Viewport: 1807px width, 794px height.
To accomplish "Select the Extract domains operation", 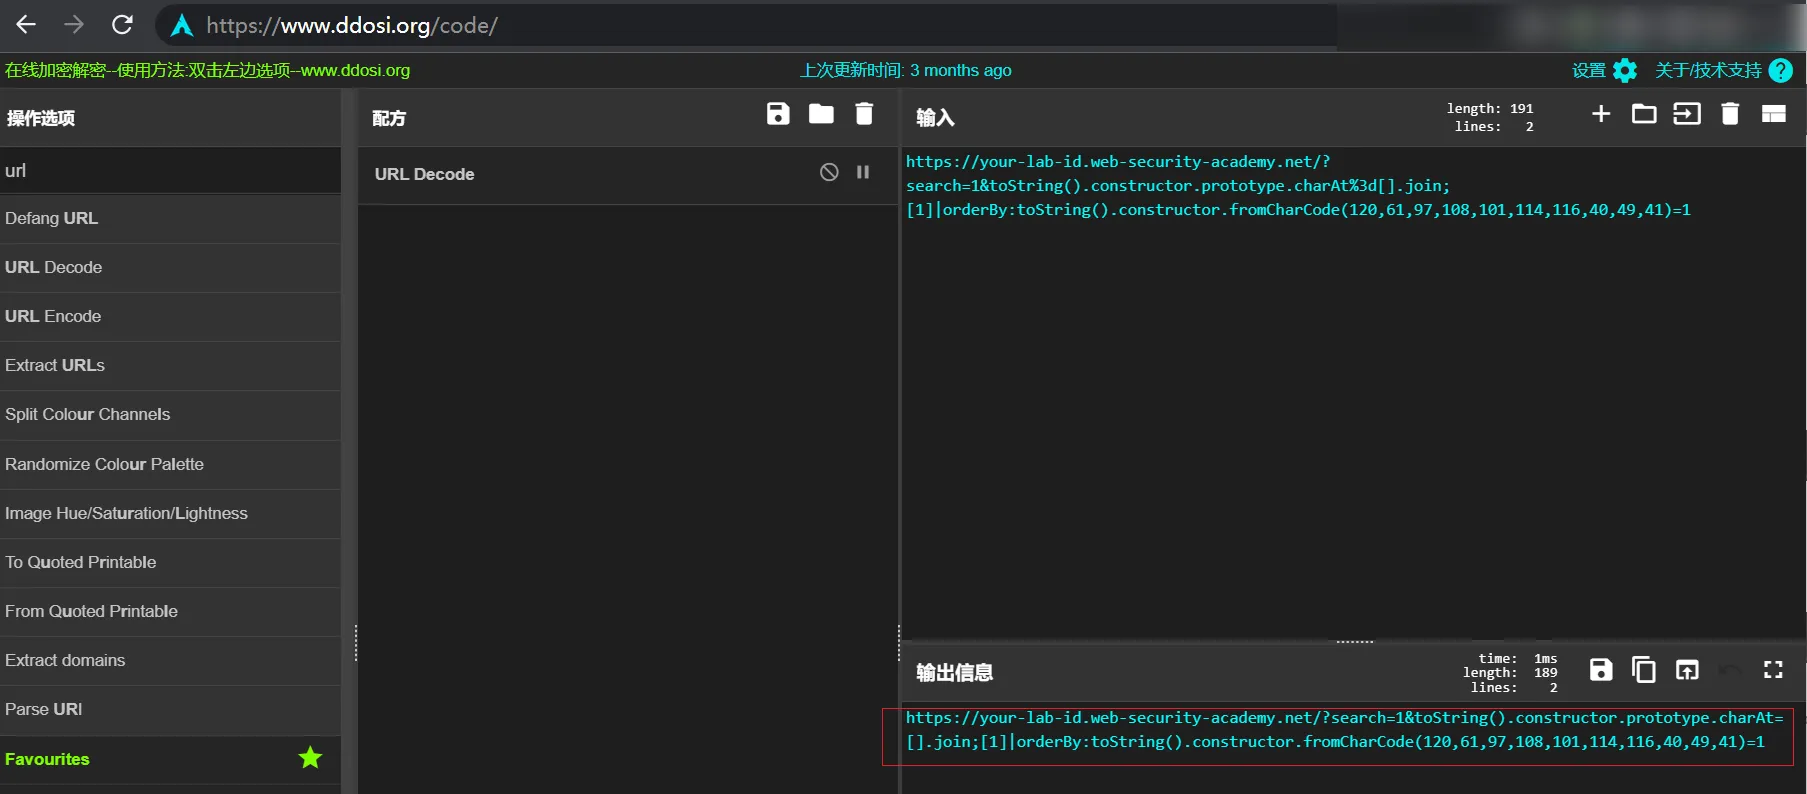I will (x=170, y=660).
